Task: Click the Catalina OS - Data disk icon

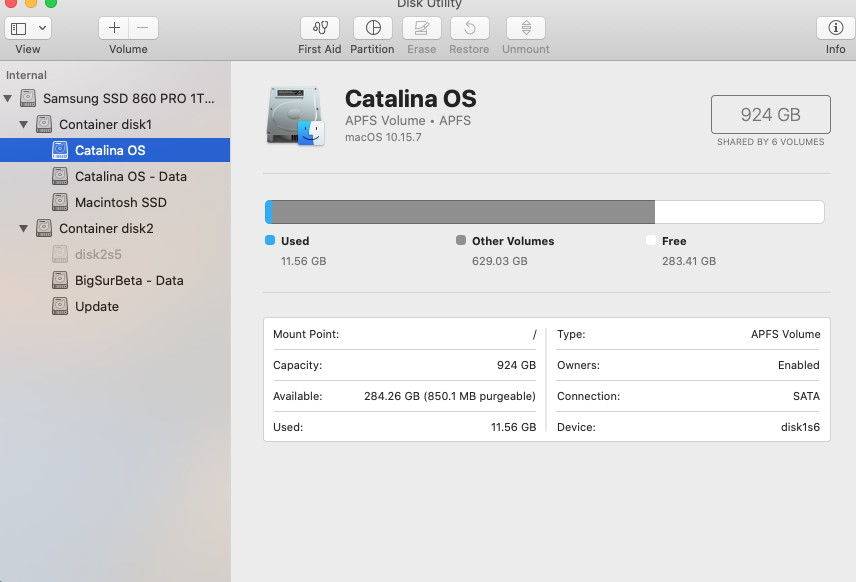Action: pos(60,176)
